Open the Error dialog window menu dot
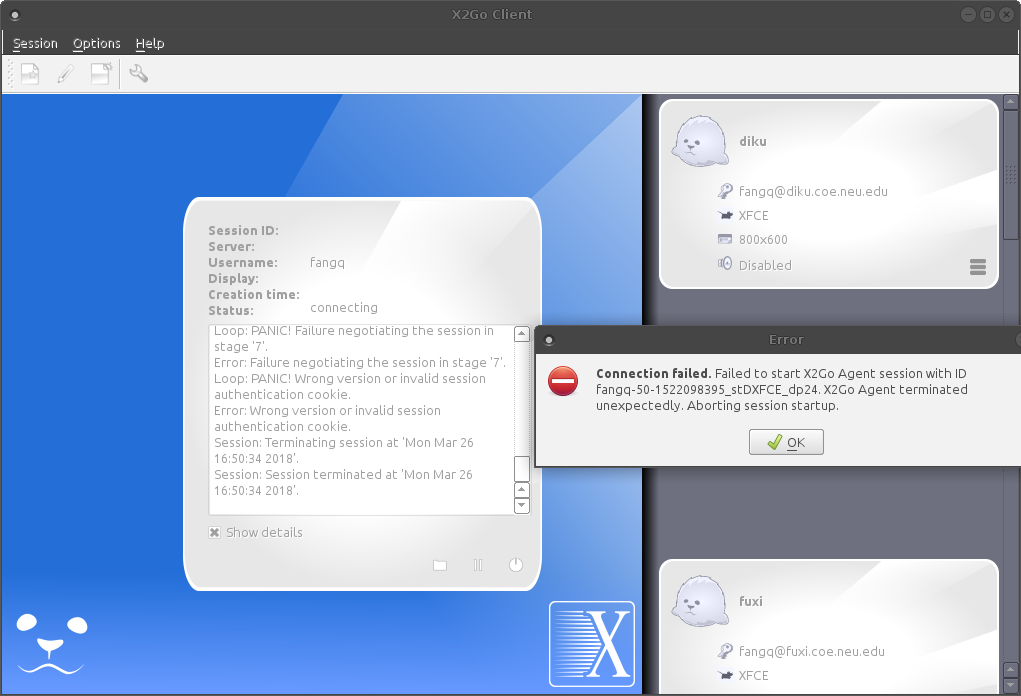 [549, 340]
